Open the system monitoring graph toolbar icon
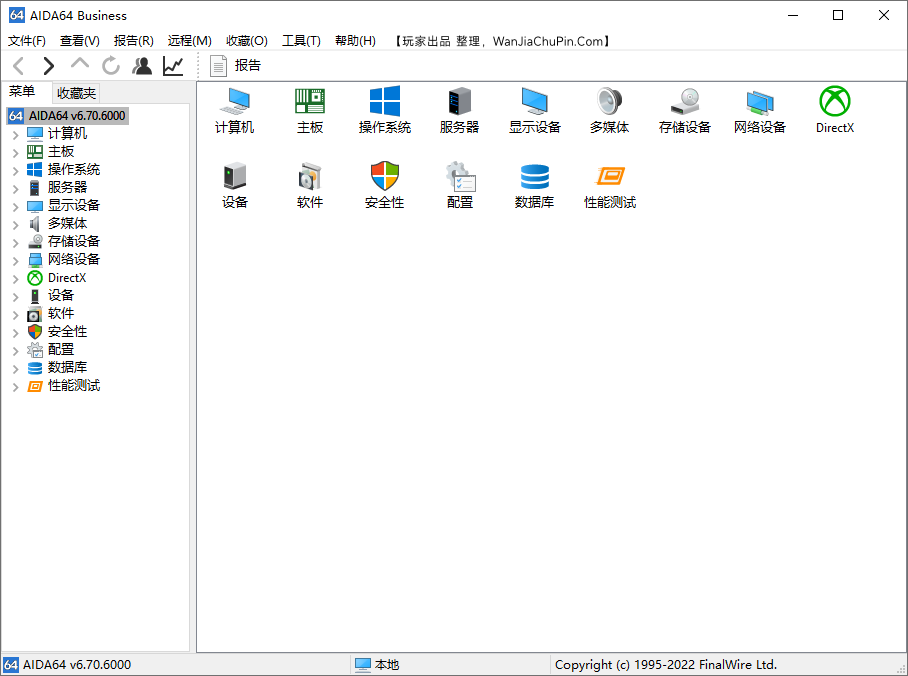Screen dimensions: 908x676 172,65
